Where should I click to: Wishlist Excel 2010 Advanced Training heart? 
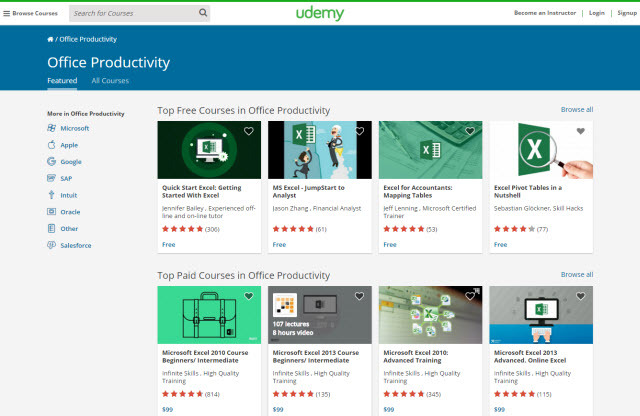(470, 296)
